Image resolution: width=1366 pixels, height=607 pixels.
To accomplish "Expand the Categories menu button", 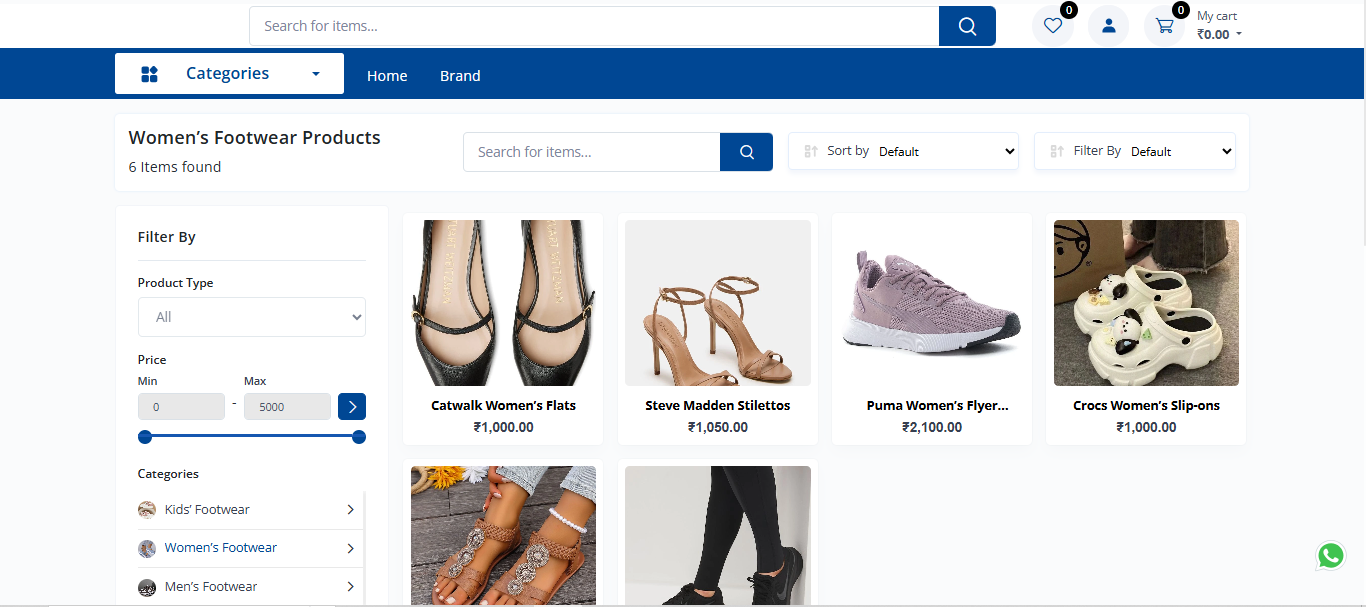I will coord(229,74).
